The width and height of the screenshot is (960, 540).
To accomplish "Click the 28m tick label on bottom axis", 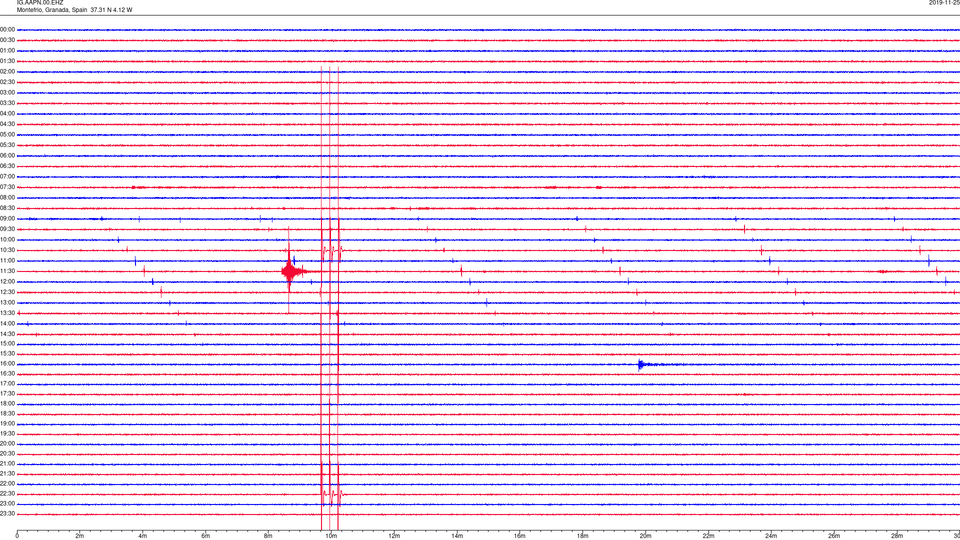I will [897, 536].
